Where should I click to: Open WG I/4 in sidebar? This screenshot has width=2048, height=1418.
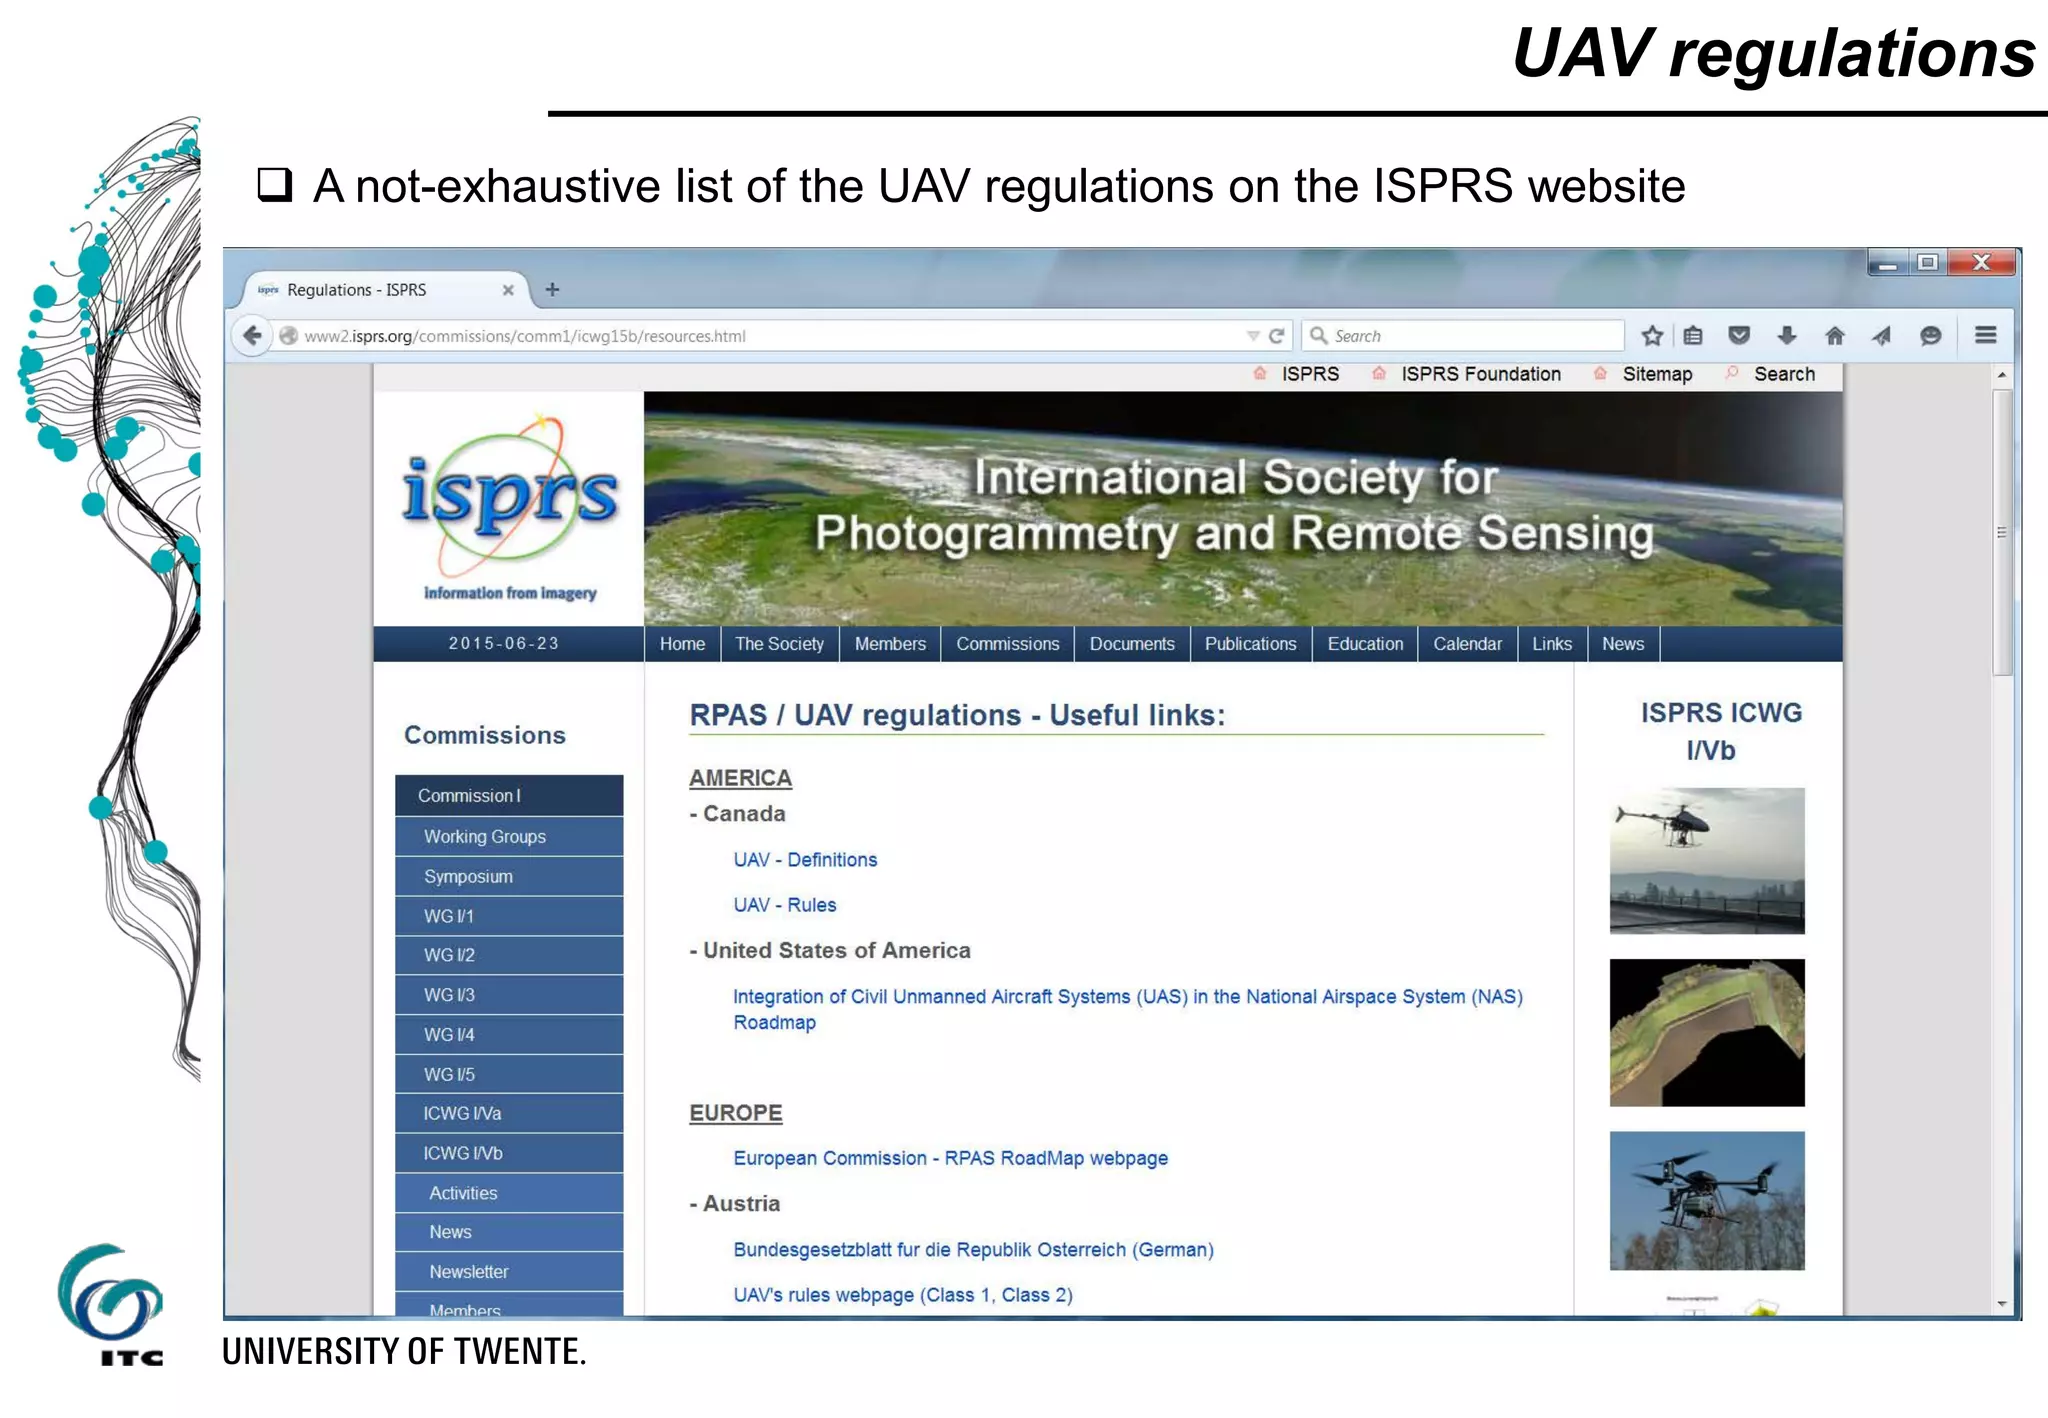(509, 1035)
